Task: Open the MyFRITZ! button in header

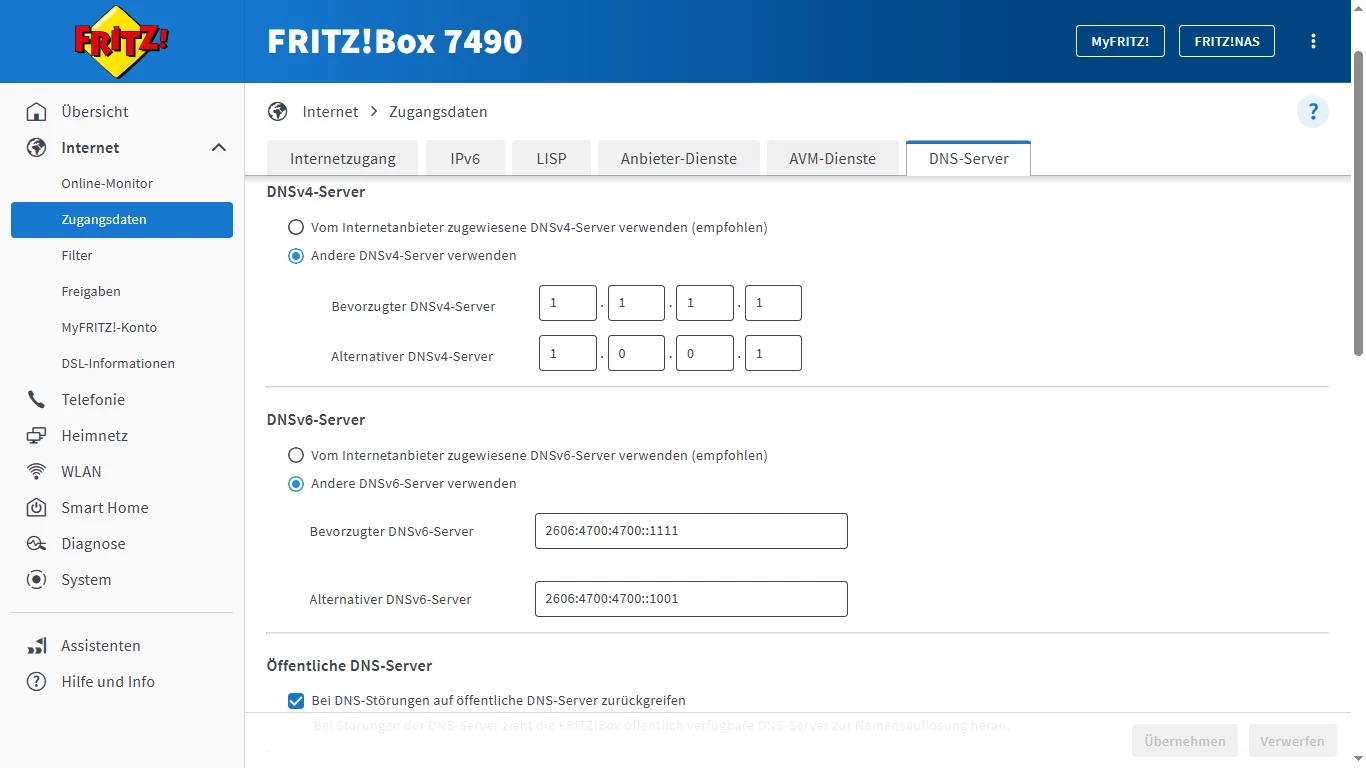Action: (1120, 41)
